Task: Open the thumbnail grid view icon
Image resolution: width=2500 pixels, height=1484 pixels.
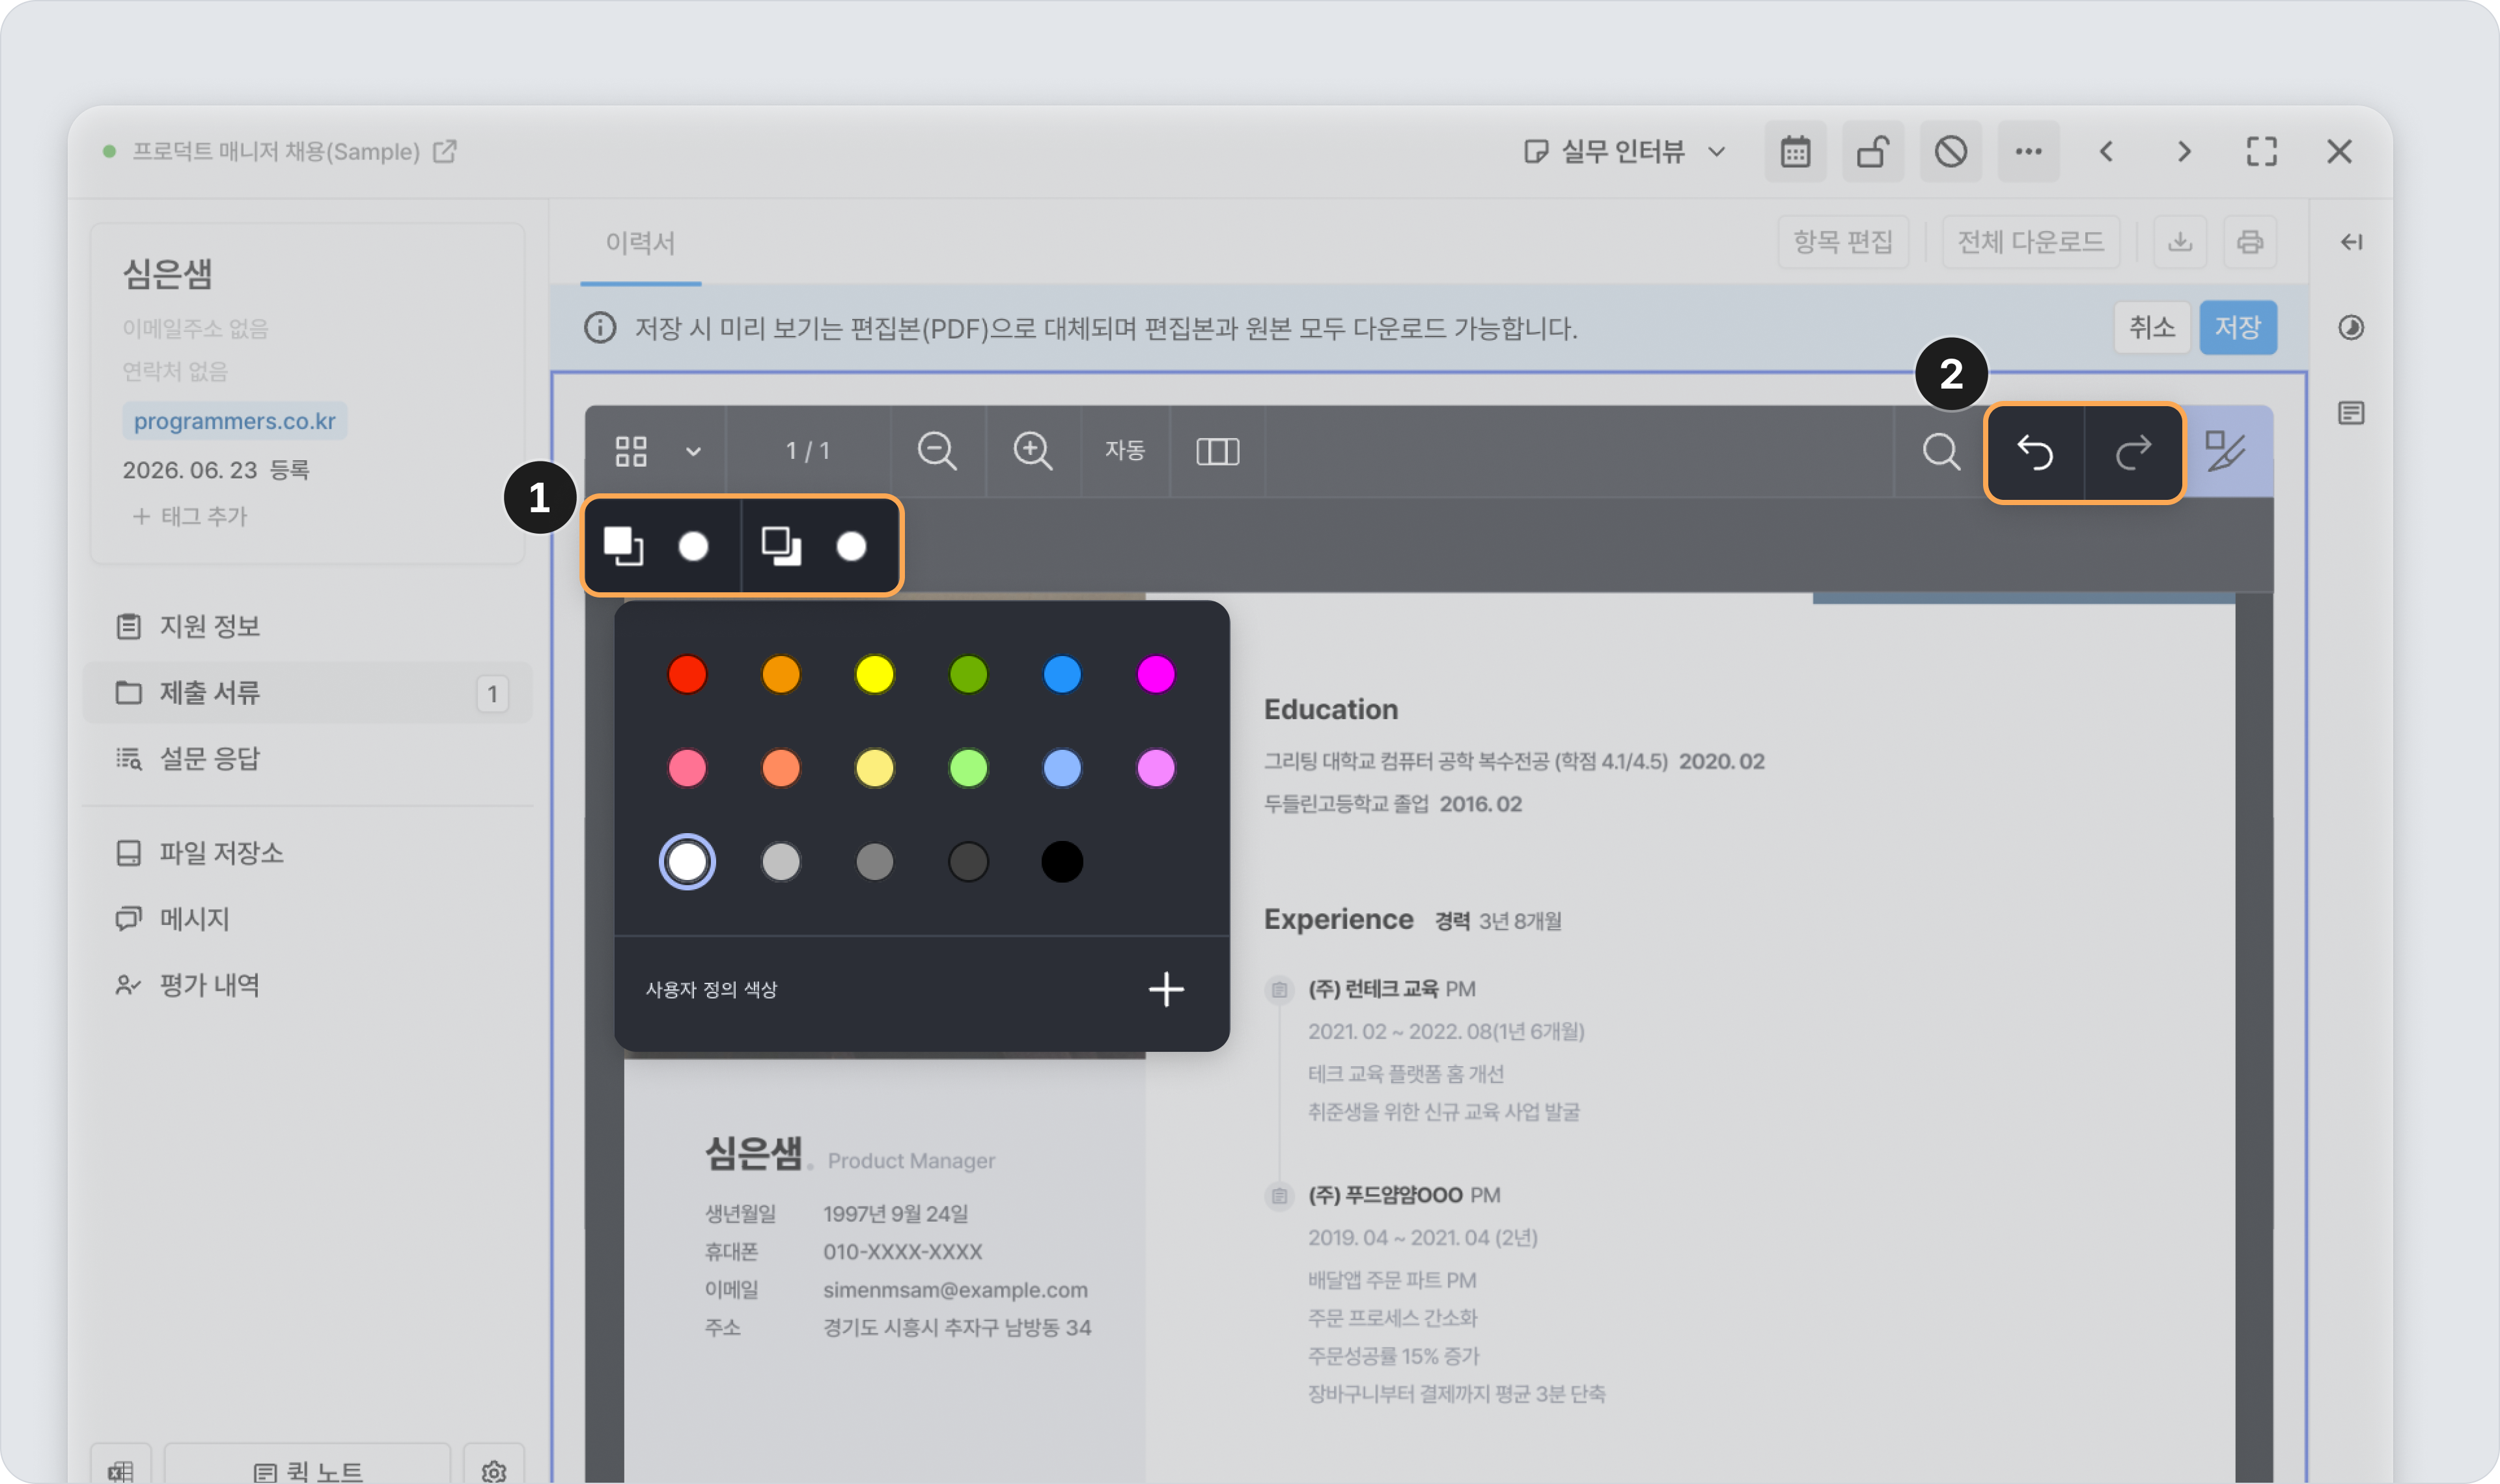Action: (631, 451)
